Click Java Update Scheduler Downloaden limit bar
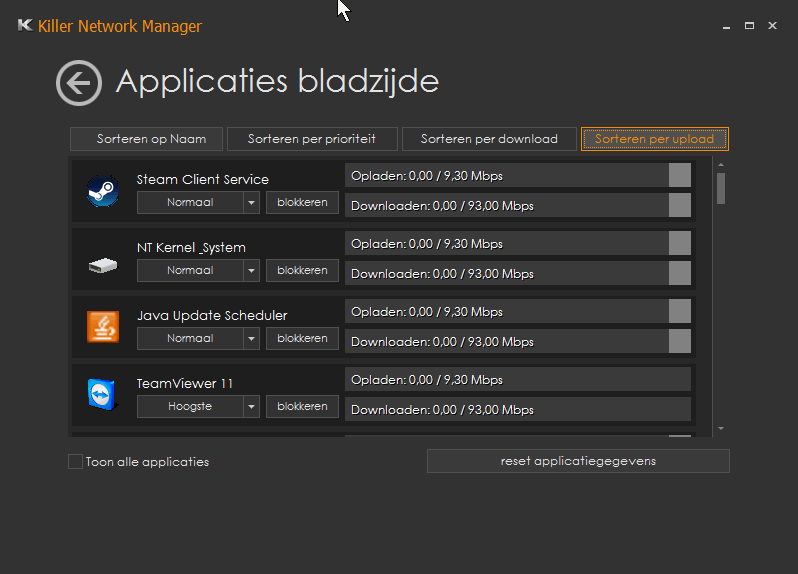Viewport: 798px width, 574px height. point(518,341)
